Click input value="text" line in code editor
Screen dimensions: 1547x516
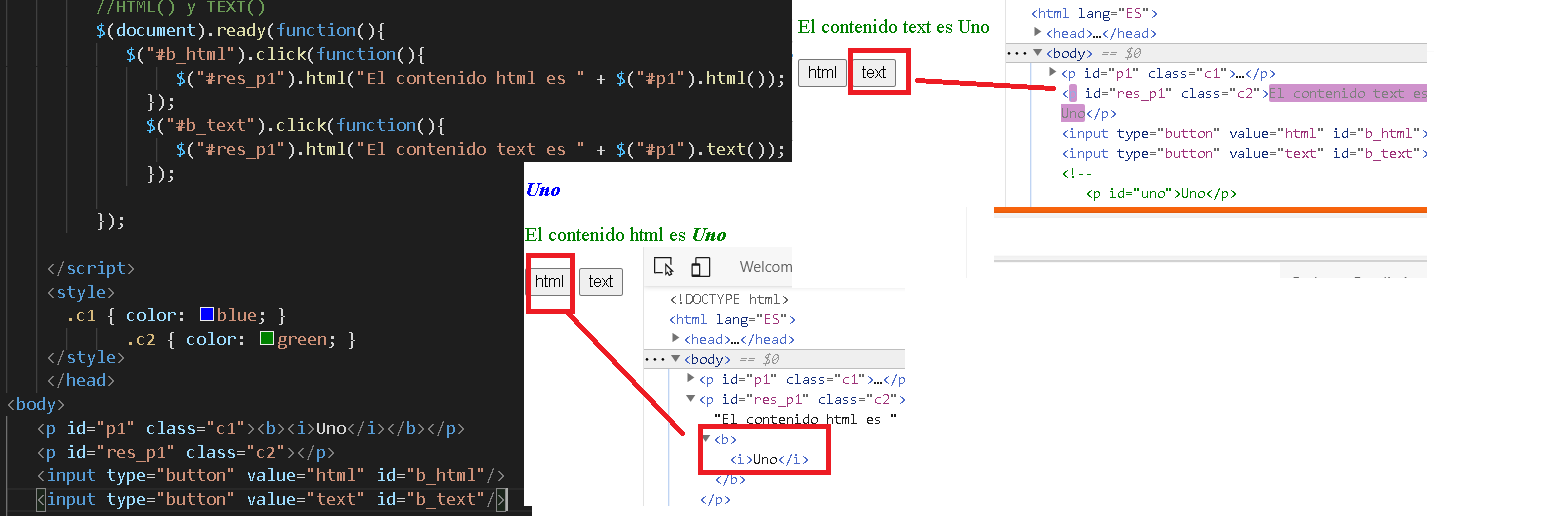click(x=270, y=499)
